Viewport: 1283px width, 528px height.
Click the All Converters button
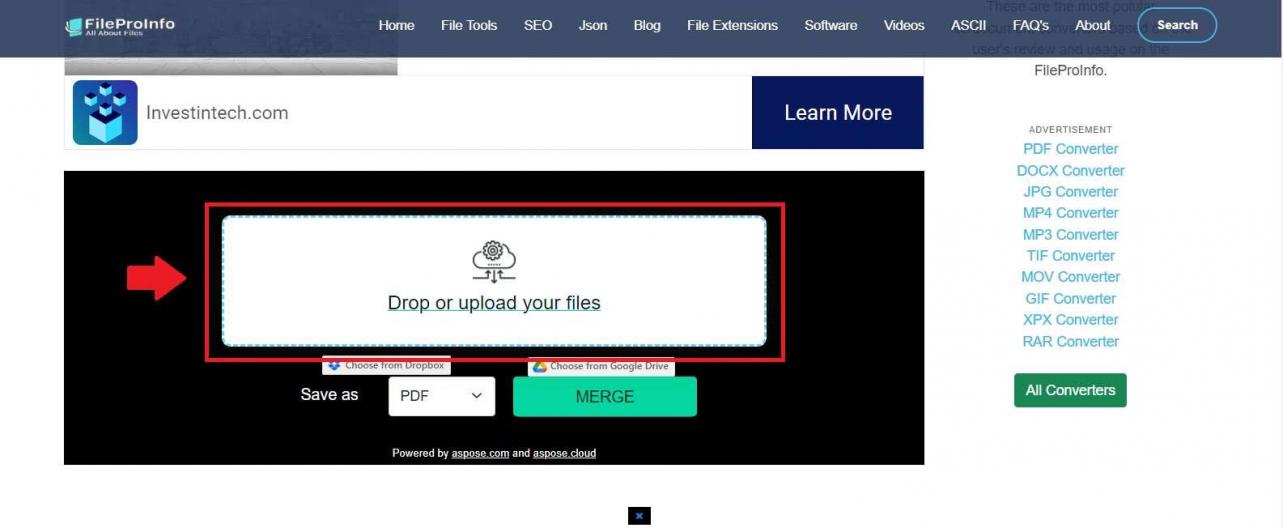[1070, 390]
